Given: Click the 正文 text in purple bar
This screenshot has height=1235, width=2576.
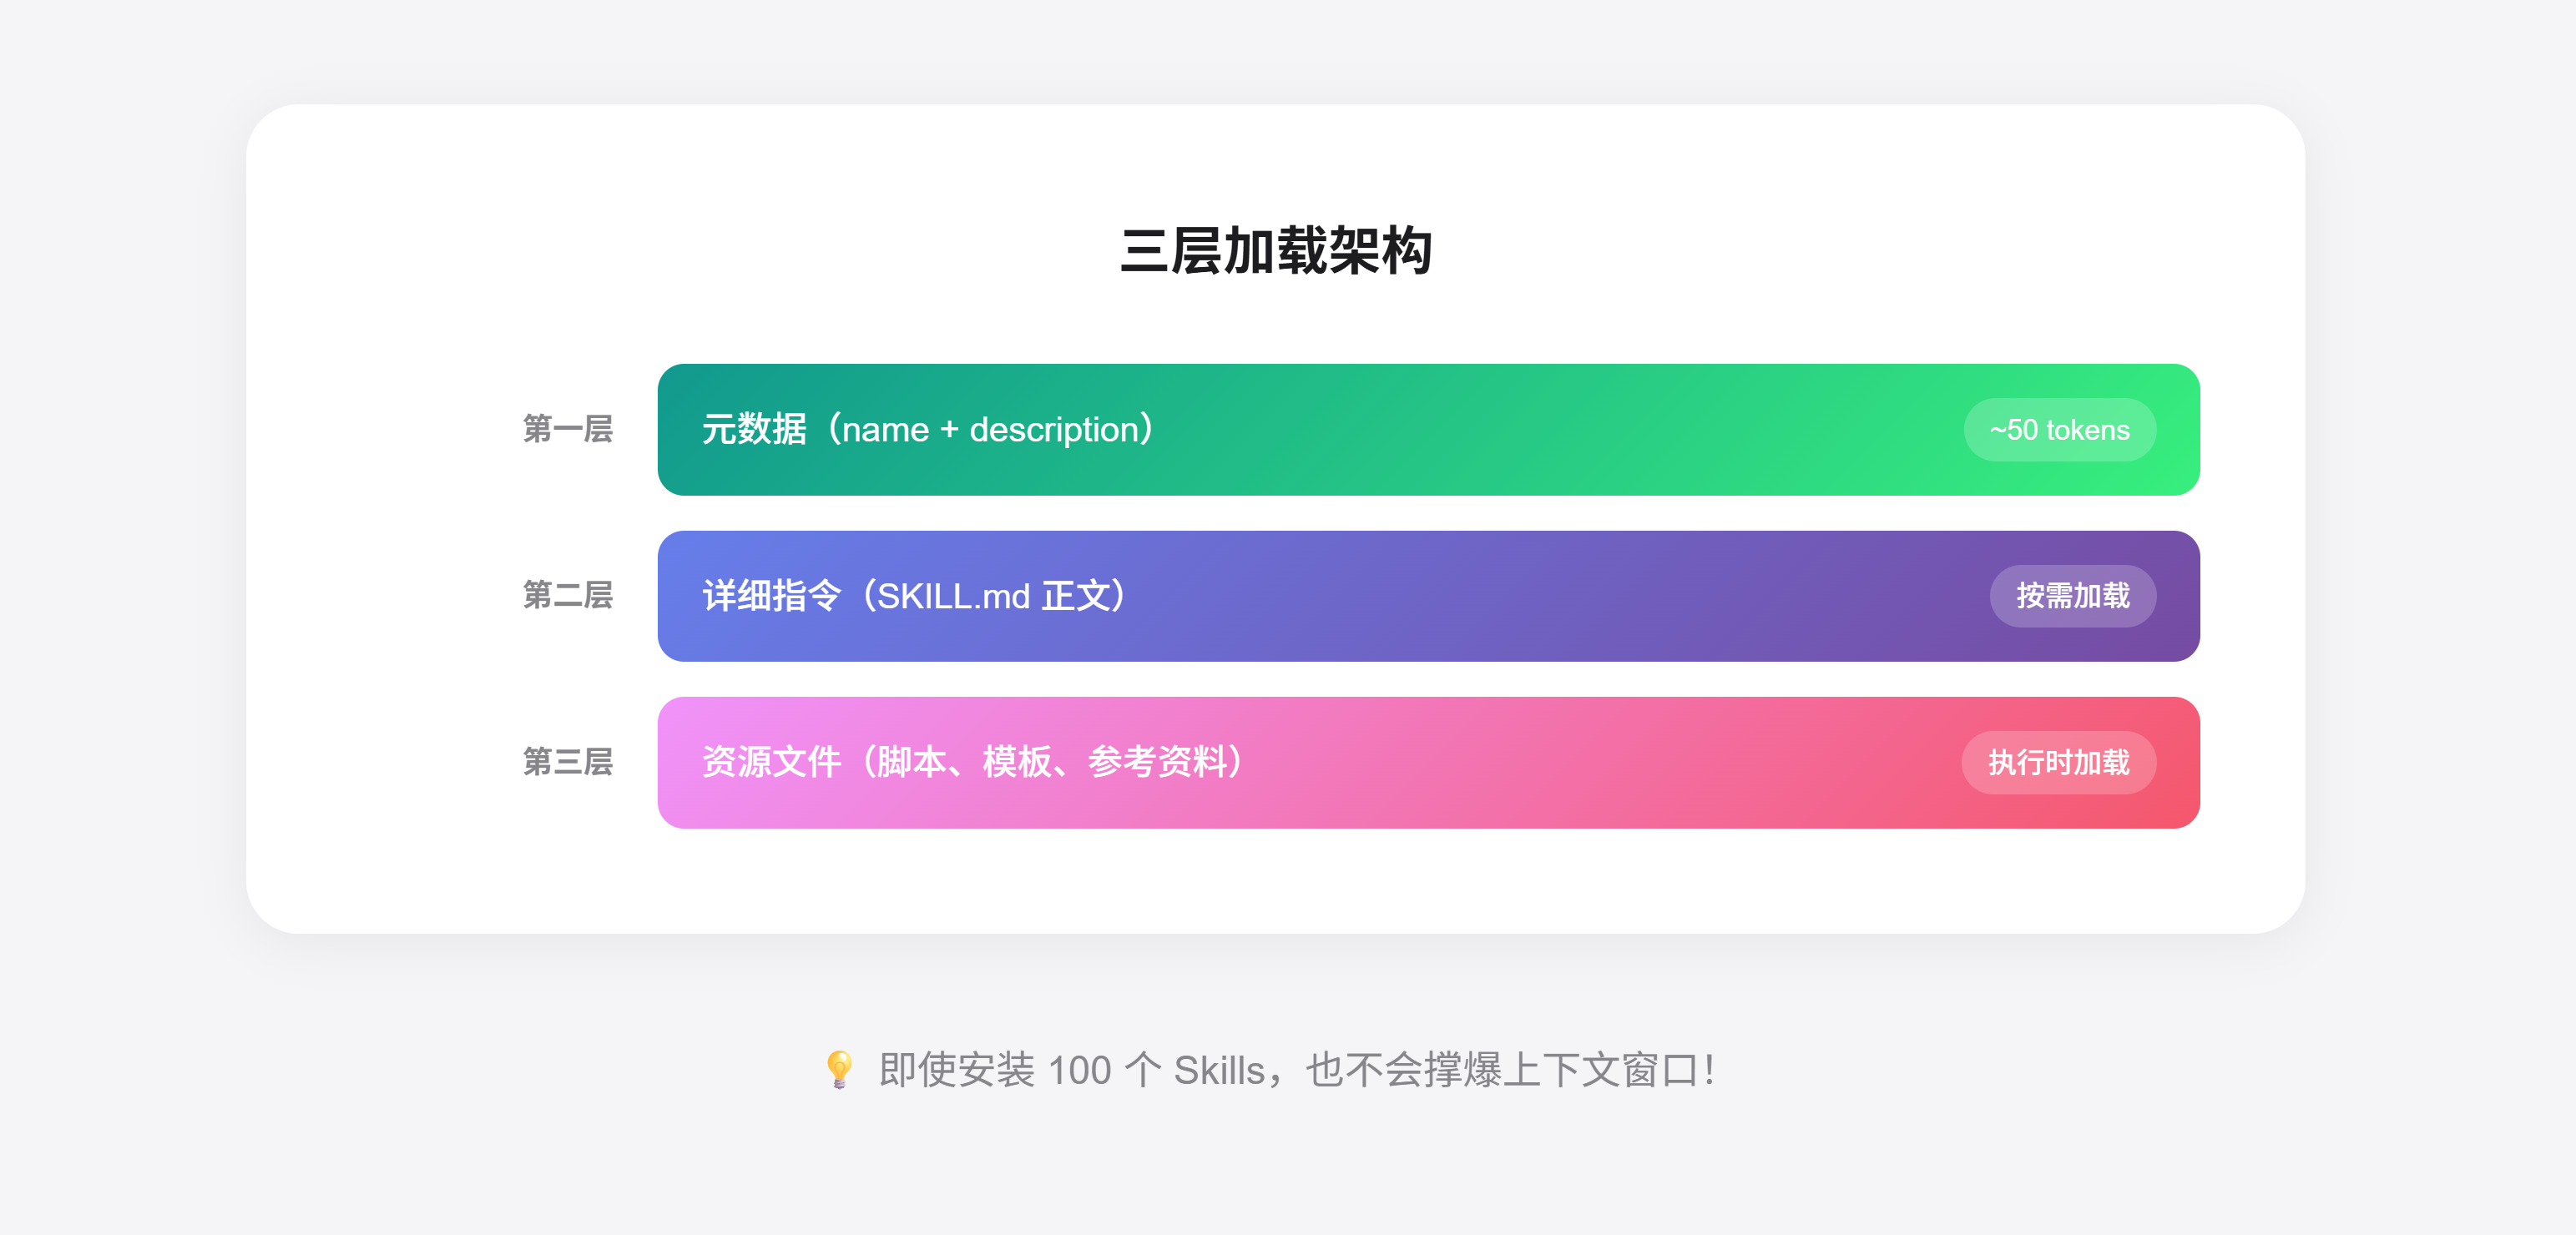Looking at the screenshot, I should [x=1076, y=596].
